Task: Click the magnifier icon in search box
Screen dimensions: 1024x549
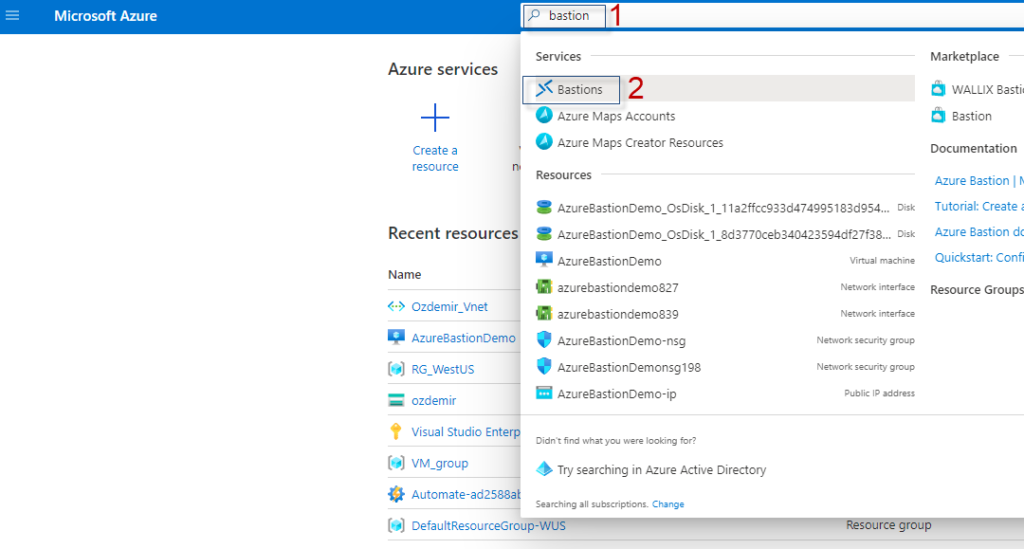Action: tap(535, 15)
